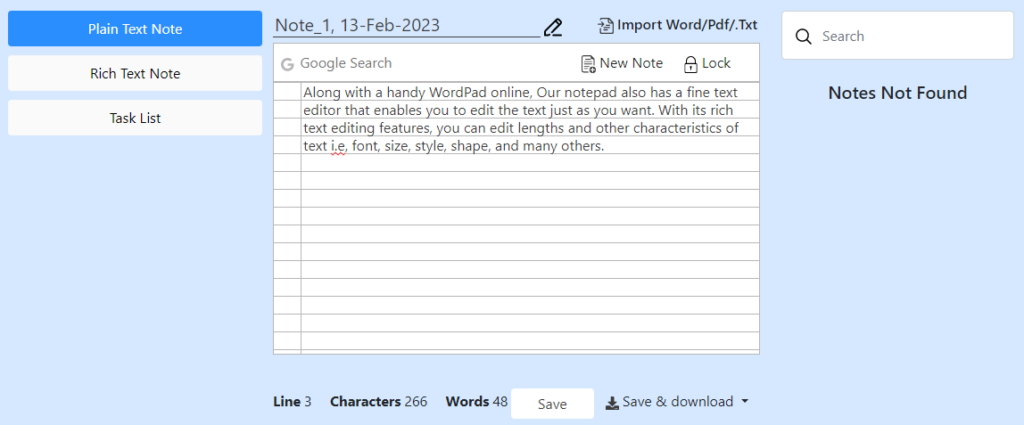Click the Lock label
This screenshot has height=425, width=1024.
tap(716, 63)
